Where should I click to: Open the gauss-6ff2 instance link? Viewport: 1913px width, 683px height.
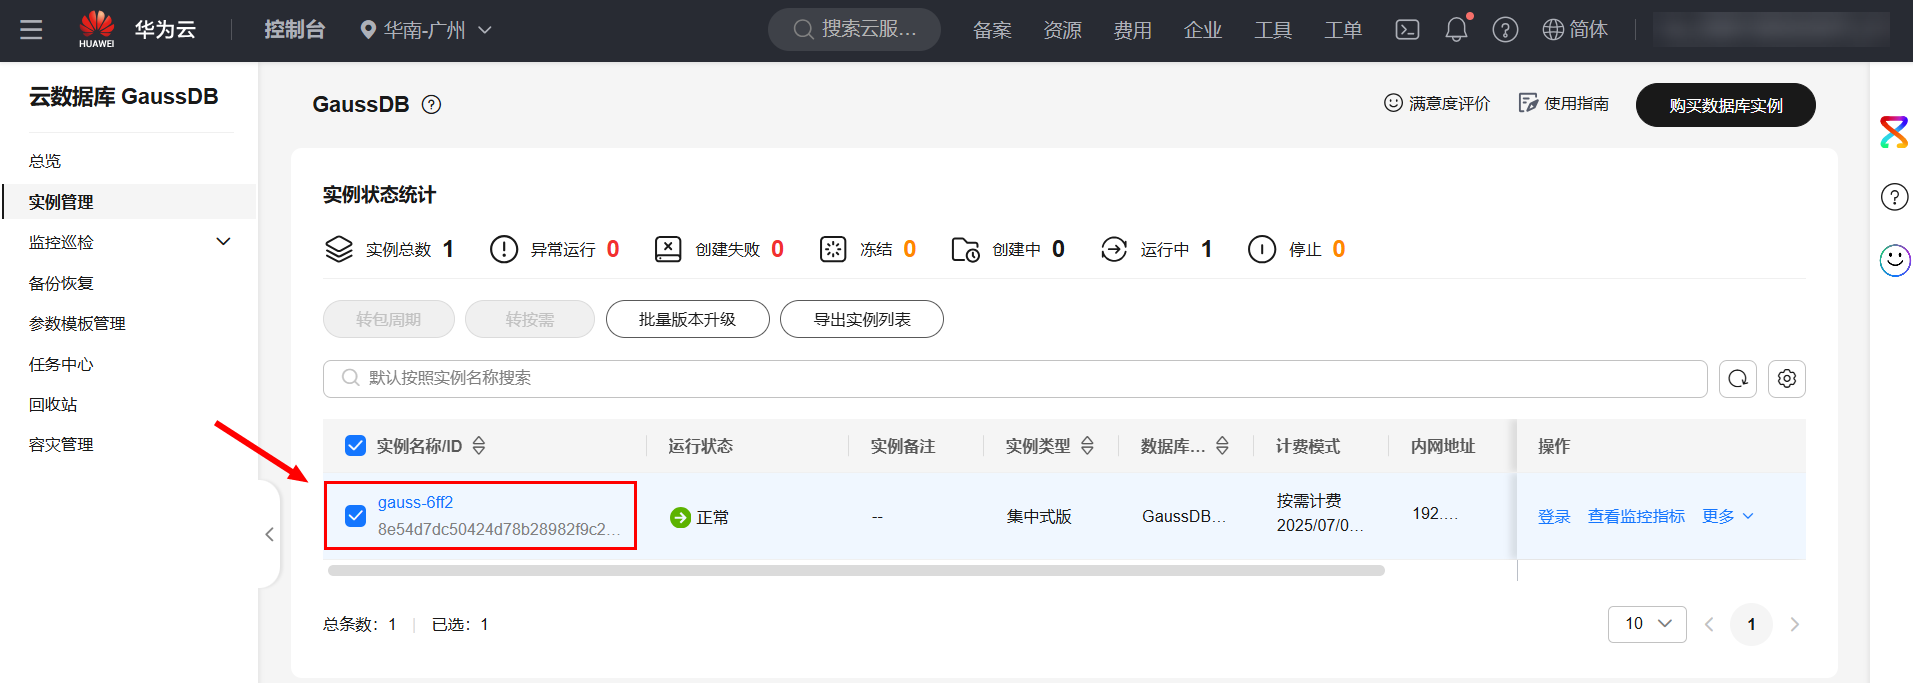click(x=415, y=502)
